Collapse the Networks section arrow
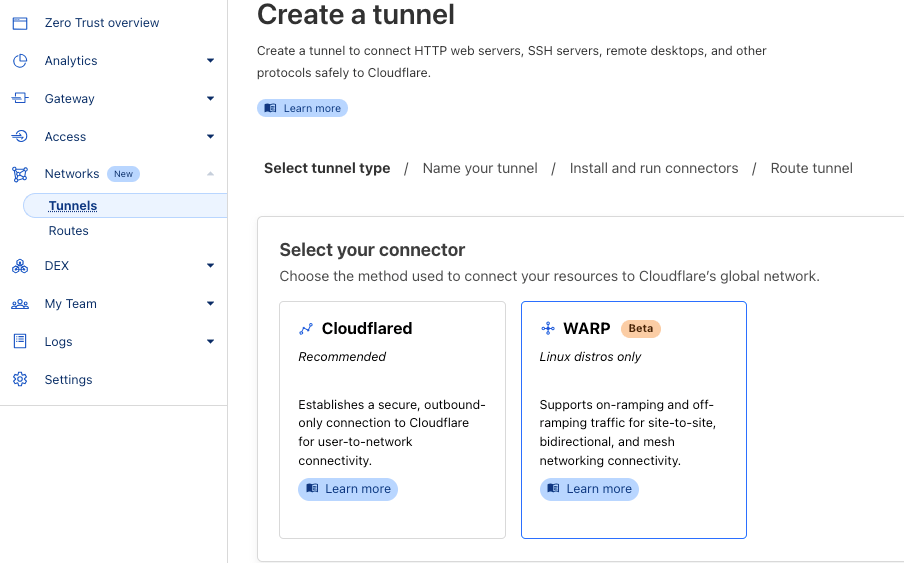 (x=210, y=173)
